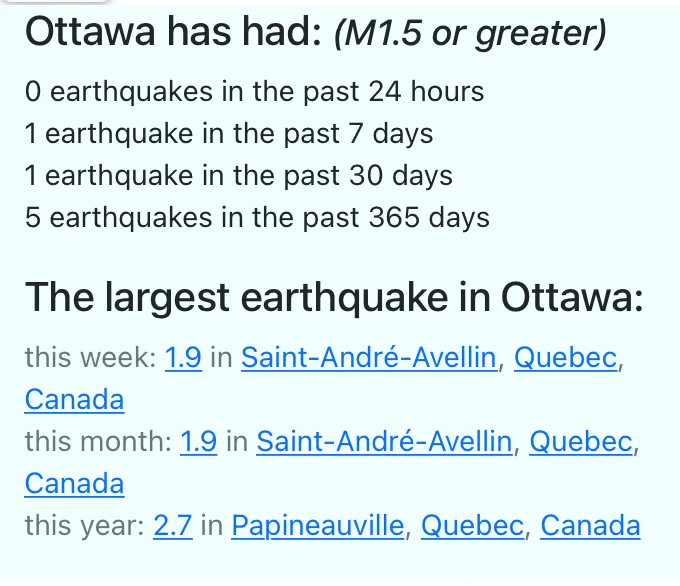The width and height of the screenshot is (680, 586).
Task: Click the '(M1.5 or greater)' italic note
Action: 470,33
